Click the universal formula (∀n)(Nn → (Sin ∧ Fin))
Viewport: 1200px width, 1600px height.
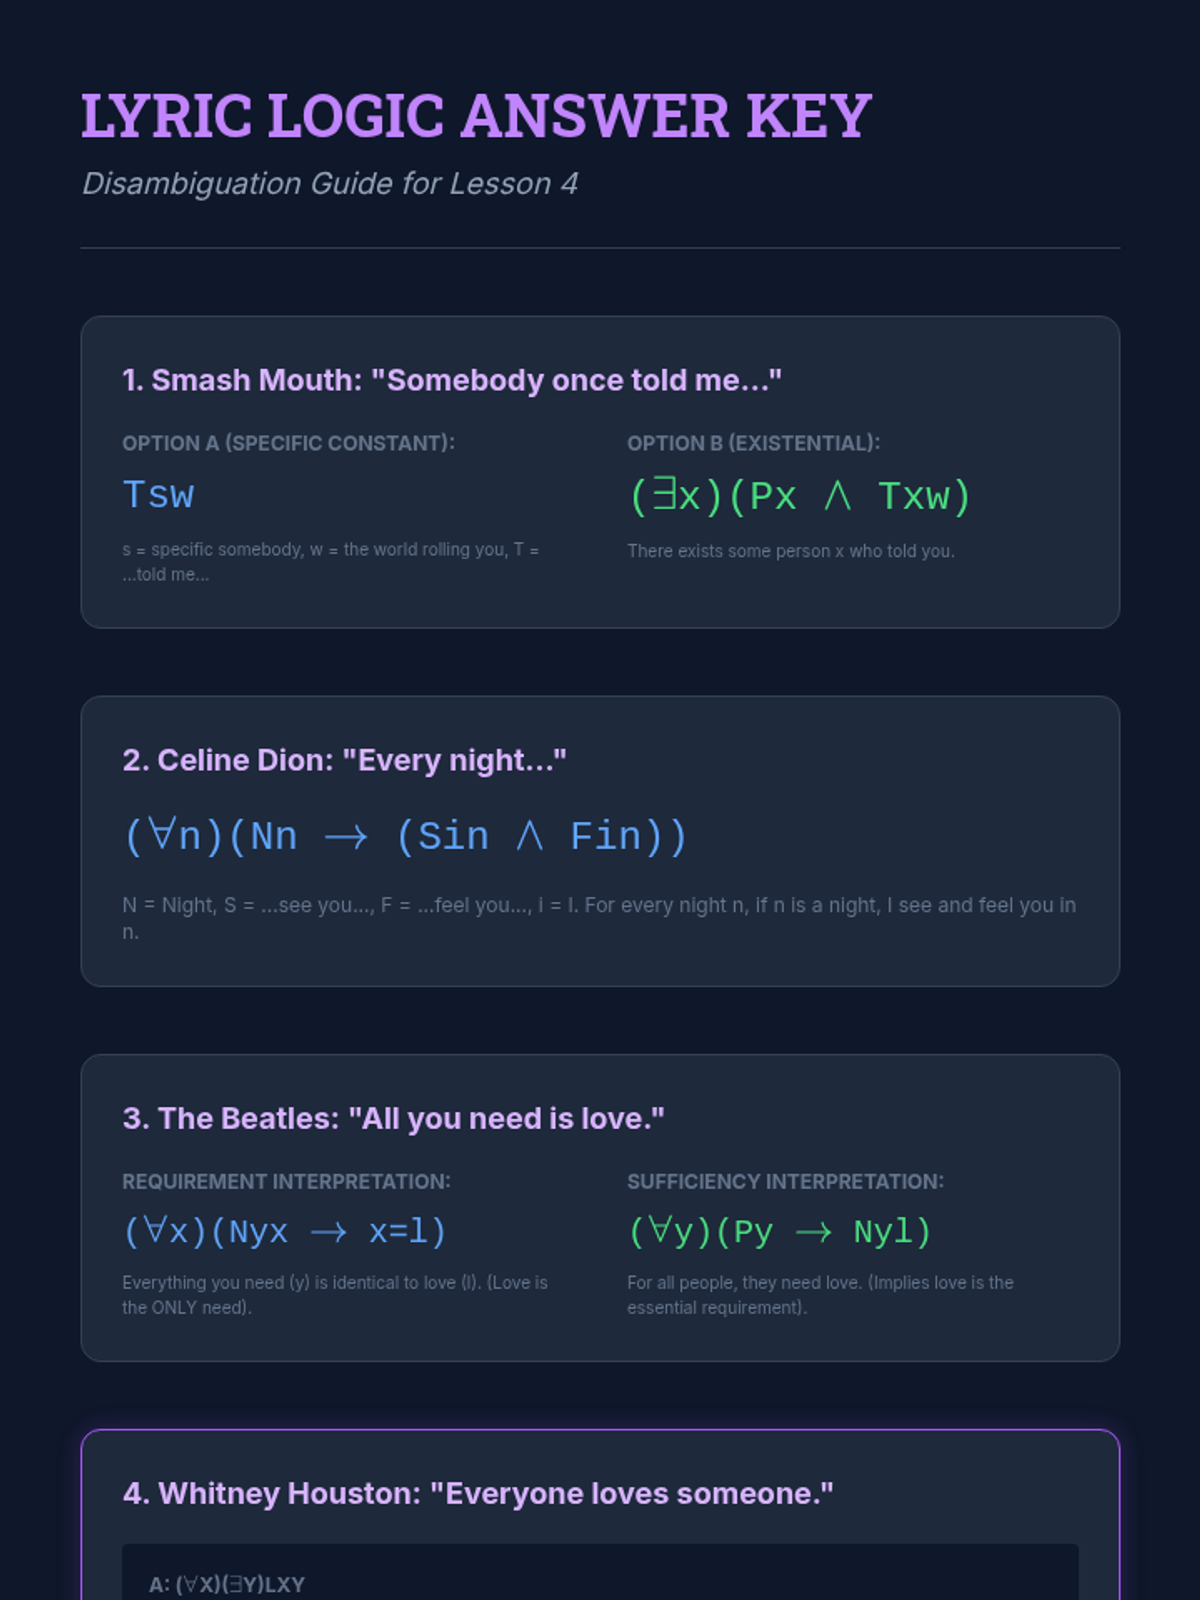(x=405, y=836)
